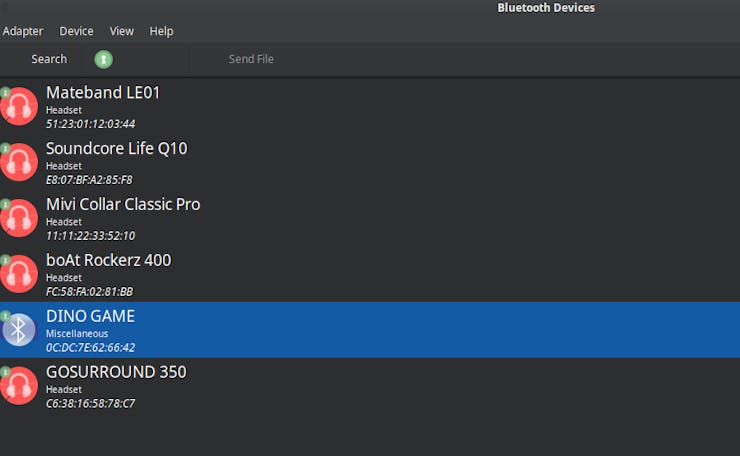Click the Mivi Collar Classic Pro headset icon

tap(19, 218)
